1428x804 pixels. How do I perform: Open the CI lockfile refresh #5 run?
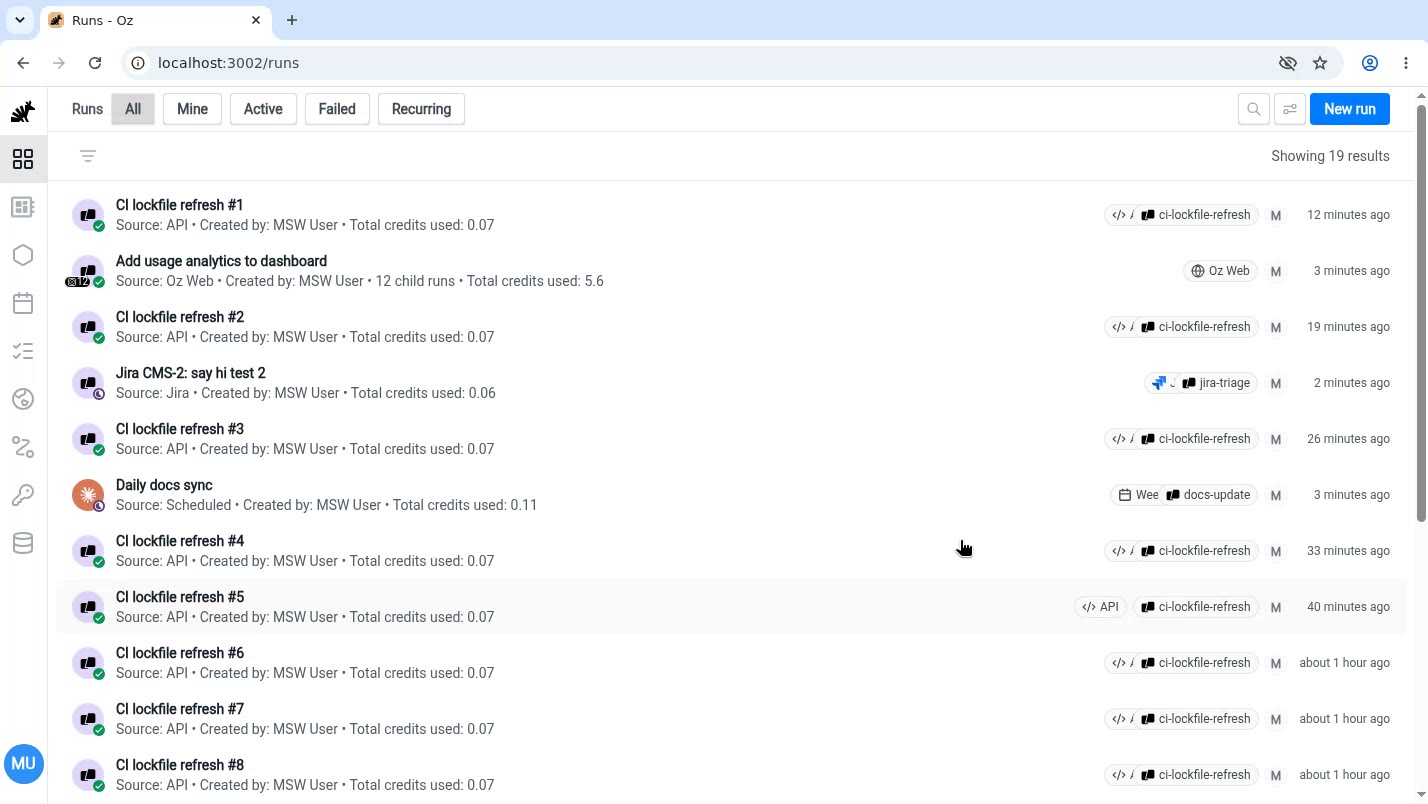pyautogui.click(x=731, y=607)
